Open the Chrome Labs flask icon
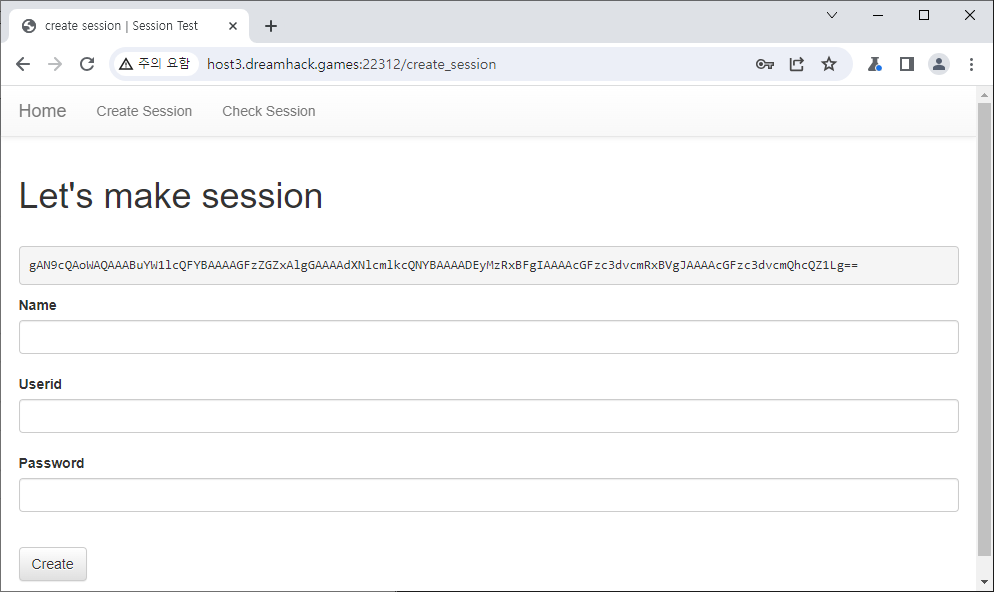Viewport: 994px width, 592px height. (x=875, y=64)
